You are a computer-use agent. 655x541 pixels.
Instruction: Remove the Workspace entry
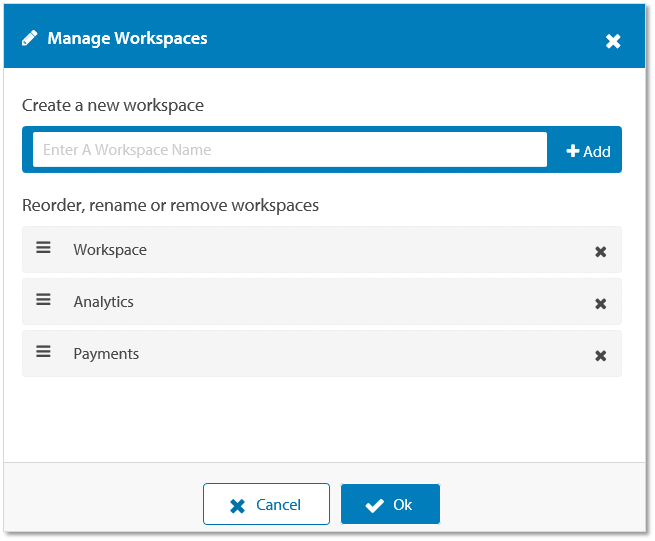click(x=600, y=252)
